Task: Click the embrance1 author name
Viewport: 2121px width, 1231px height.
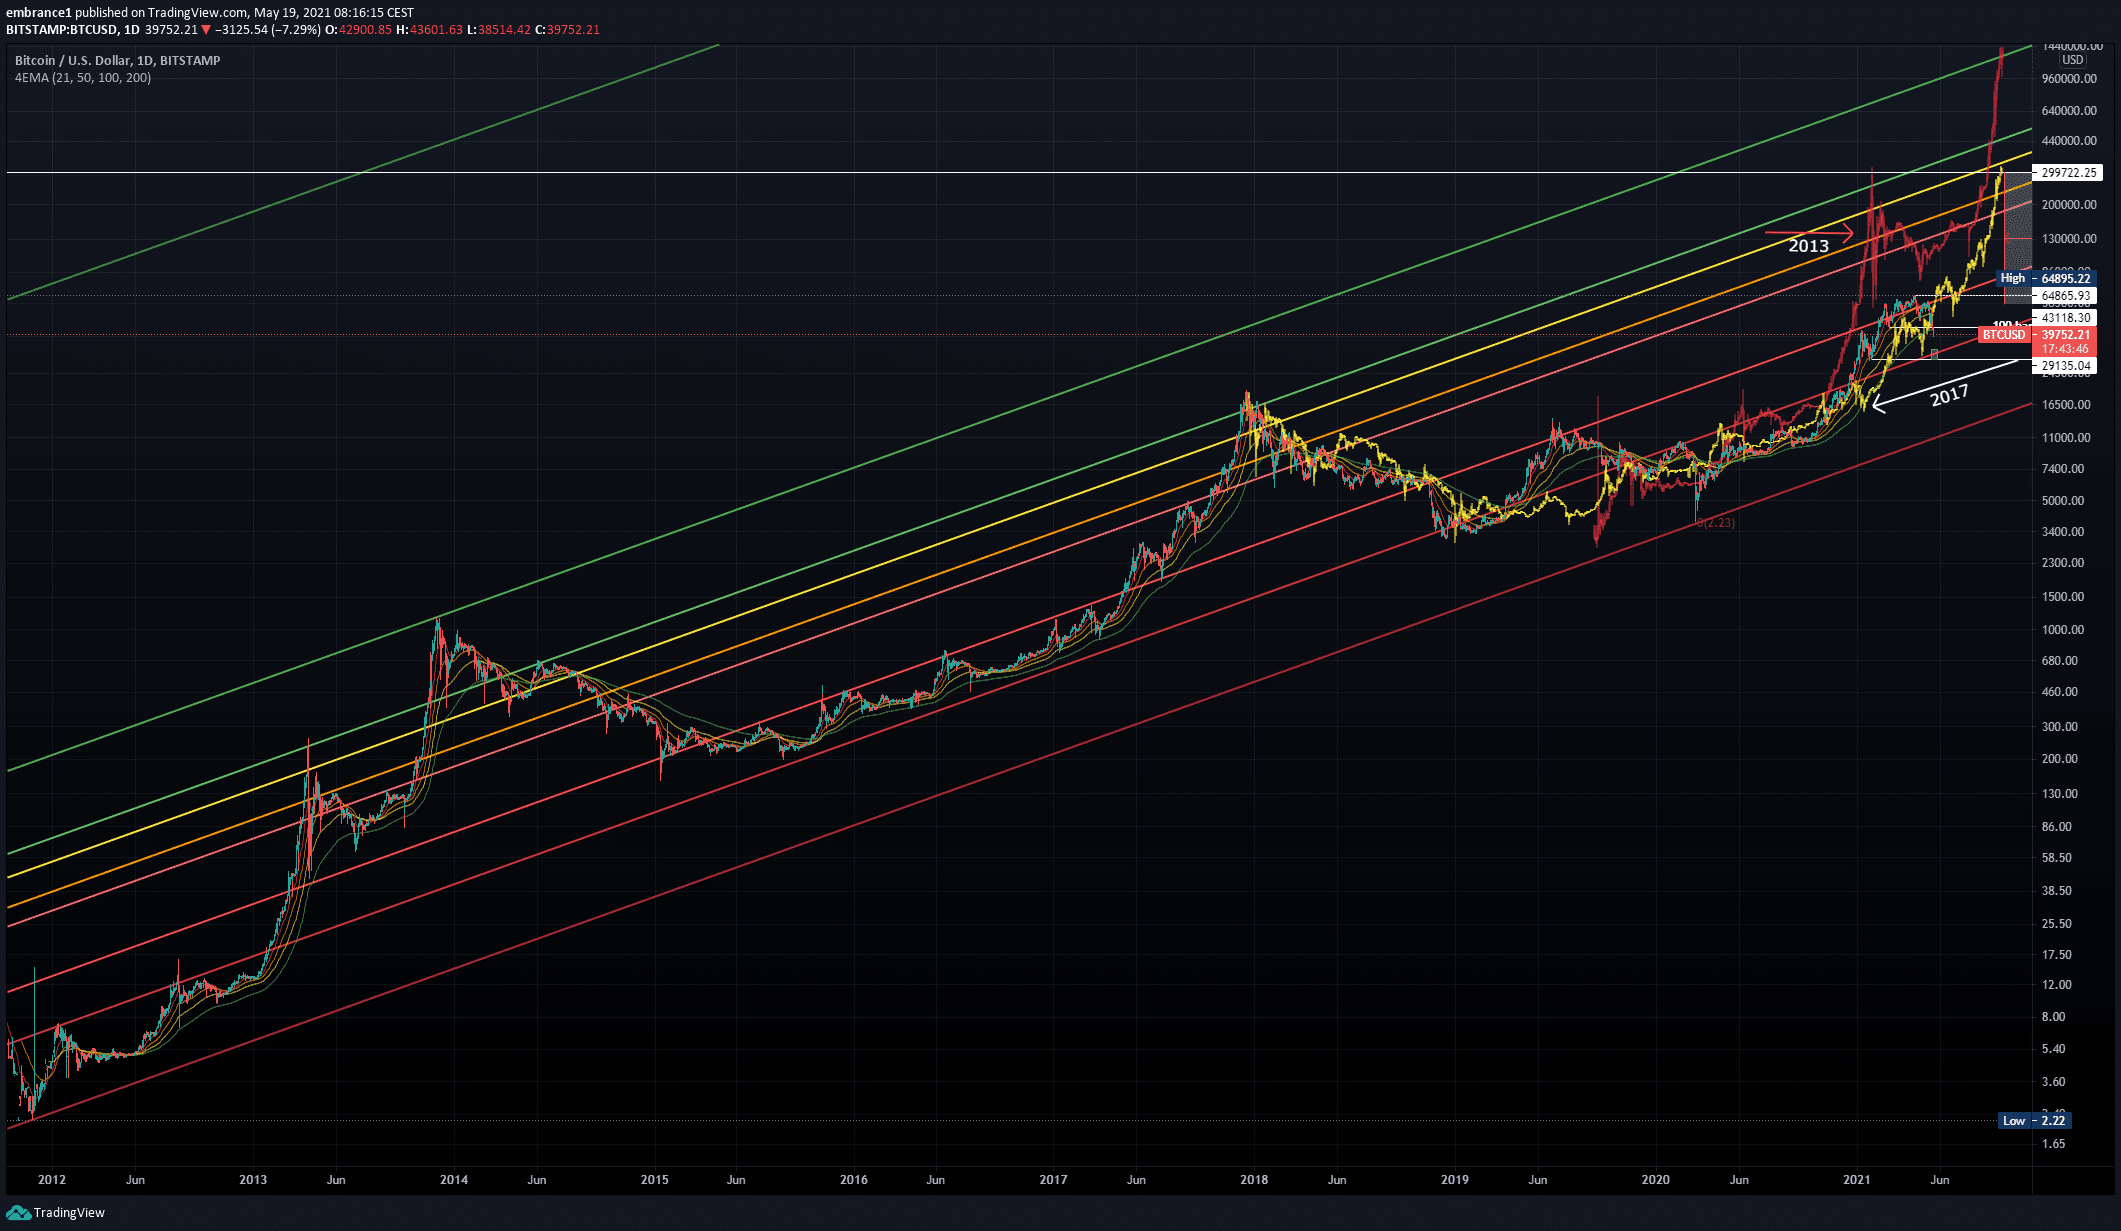Action: point(38,13)
